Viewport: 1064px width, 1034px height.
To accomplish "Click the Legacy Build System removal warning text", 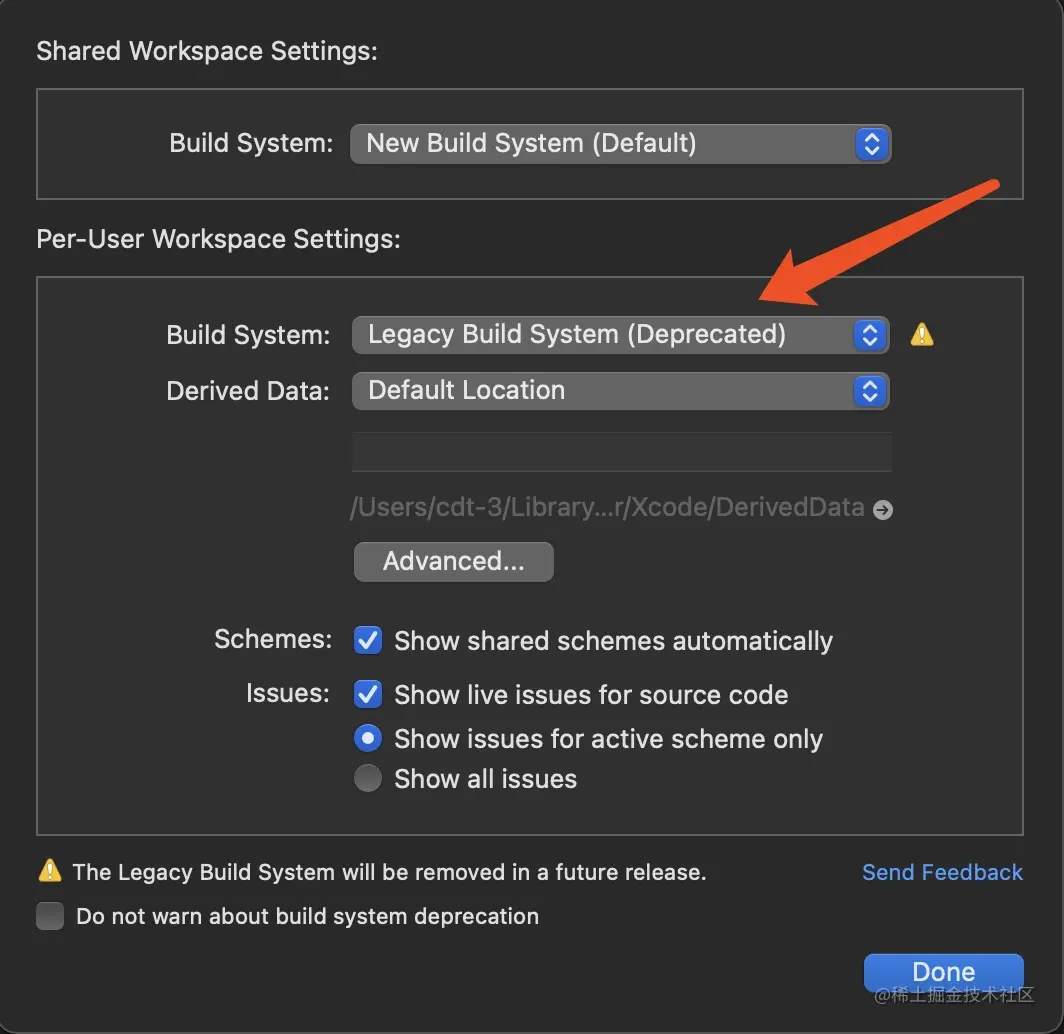I will point(389,872).
